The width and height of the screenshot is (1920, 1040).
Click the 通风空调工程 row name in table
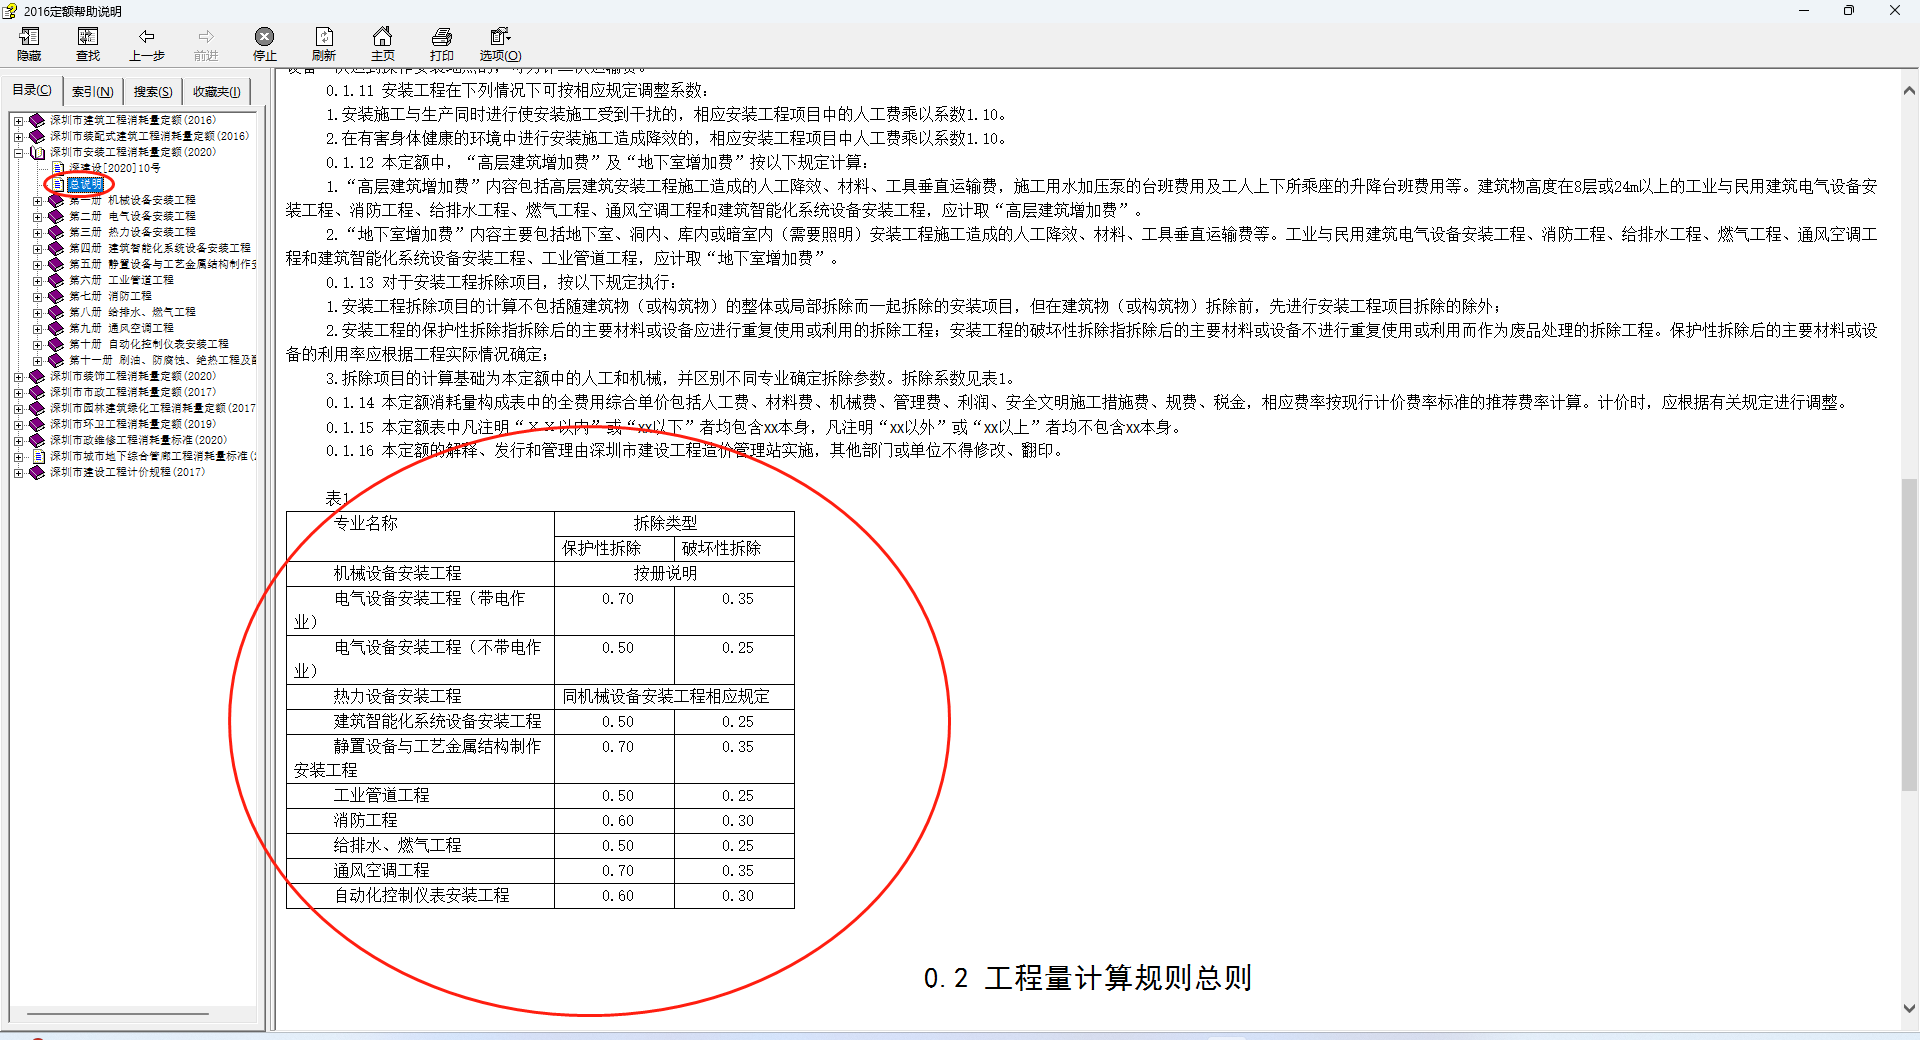click(381, 871)
